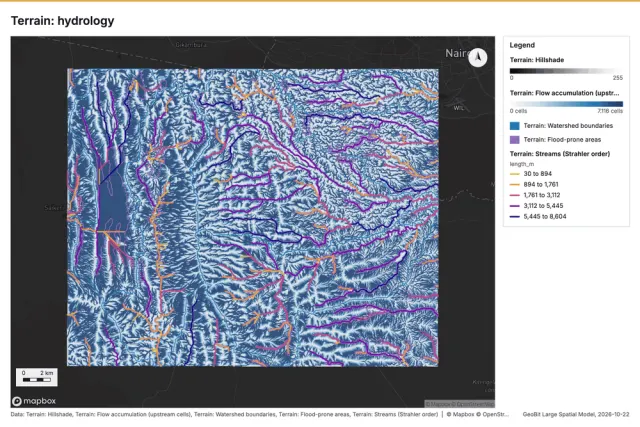Click the 'Terrain: Hillshade' legend label

pyautogui.click(x=537, y=60)
